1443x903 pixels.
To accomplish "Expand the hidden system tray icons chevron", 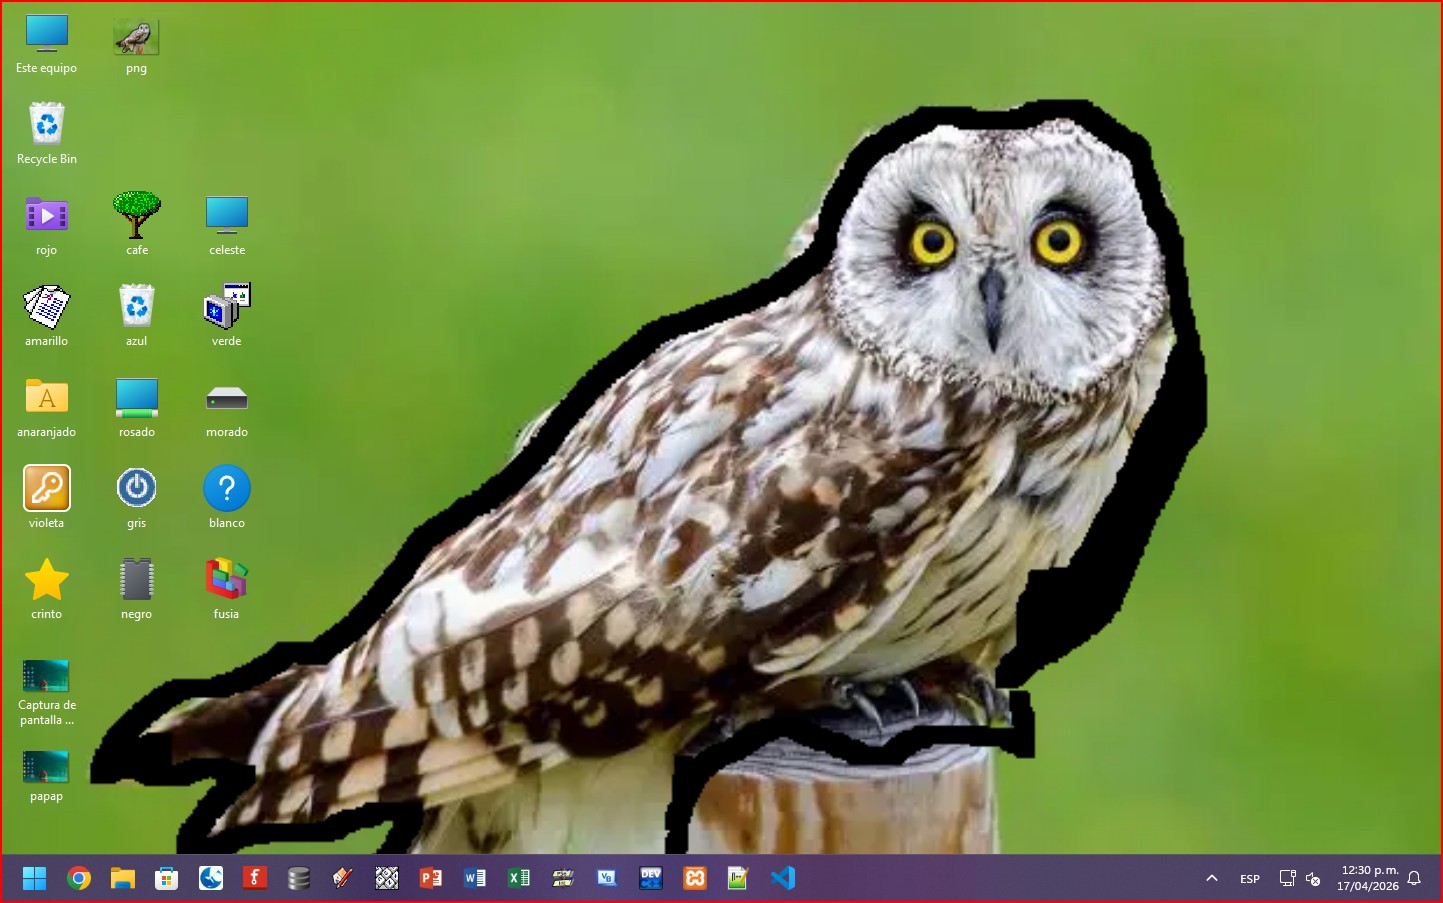I will (1212, 879).
